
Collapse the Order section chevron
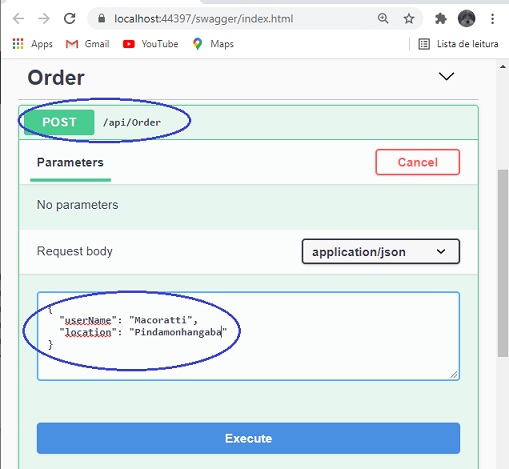pyautogui.click(x=446, y=76)
